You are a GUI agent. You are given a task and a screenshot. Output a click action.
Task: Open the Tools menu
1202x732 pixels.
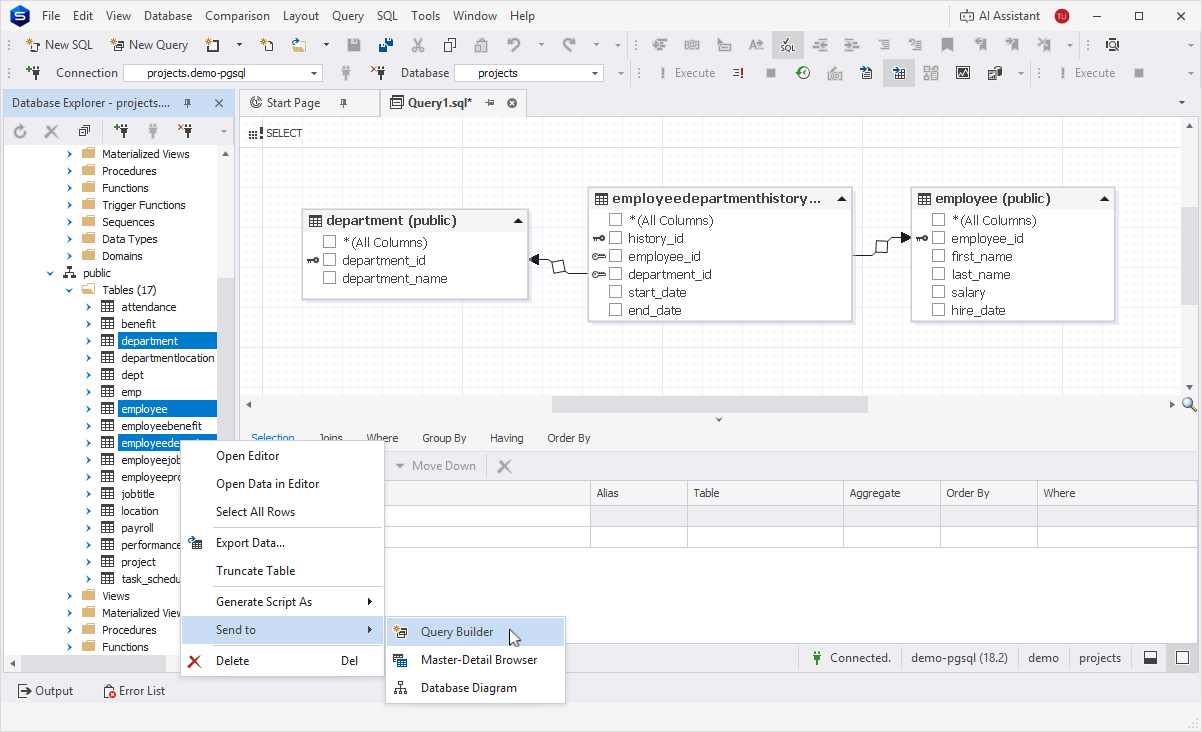pos(425,16)
